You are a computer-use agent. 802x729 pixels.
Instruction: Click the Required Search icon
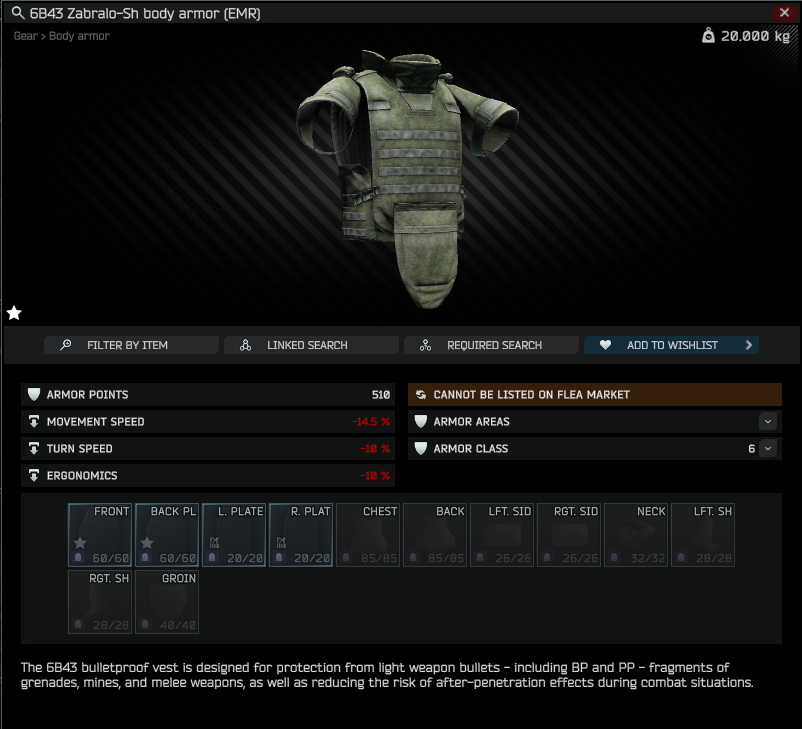(x=426, y=345)
